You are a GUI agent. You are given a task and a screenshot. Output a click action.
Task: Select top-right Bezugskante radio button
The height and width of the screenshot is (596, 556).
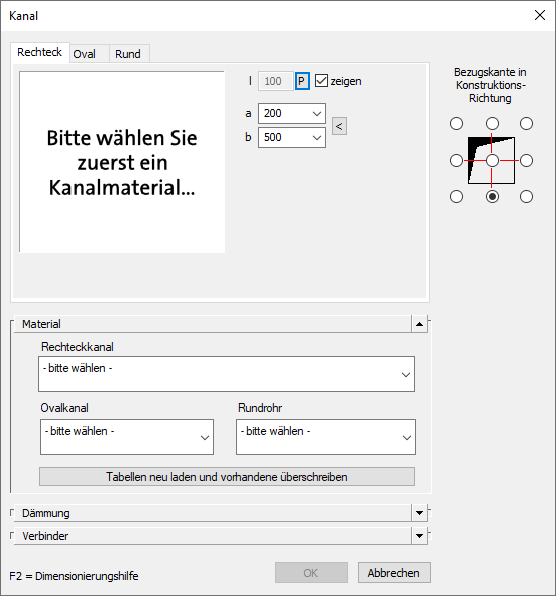pos(526,124)
